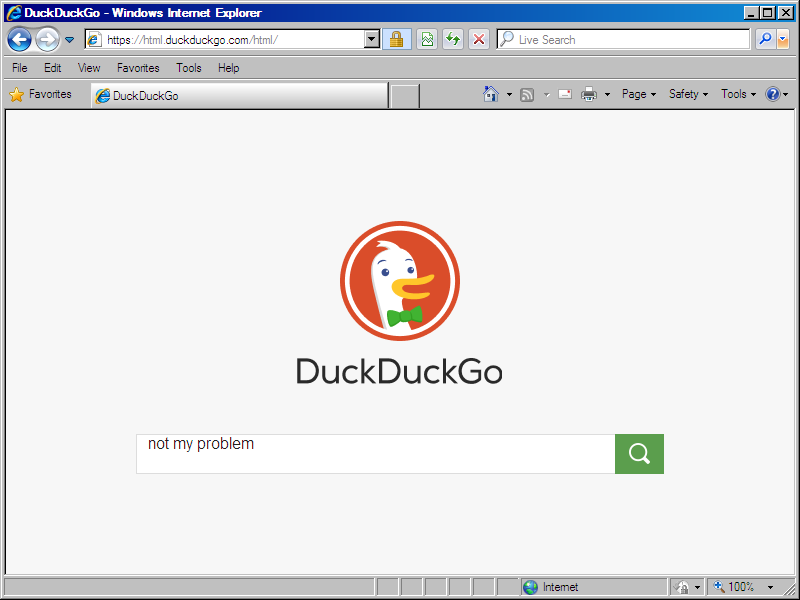Viewport: 800px width, 600px height.
Task: Click the Compatibility View icon
Action: [x=427, y=39]
